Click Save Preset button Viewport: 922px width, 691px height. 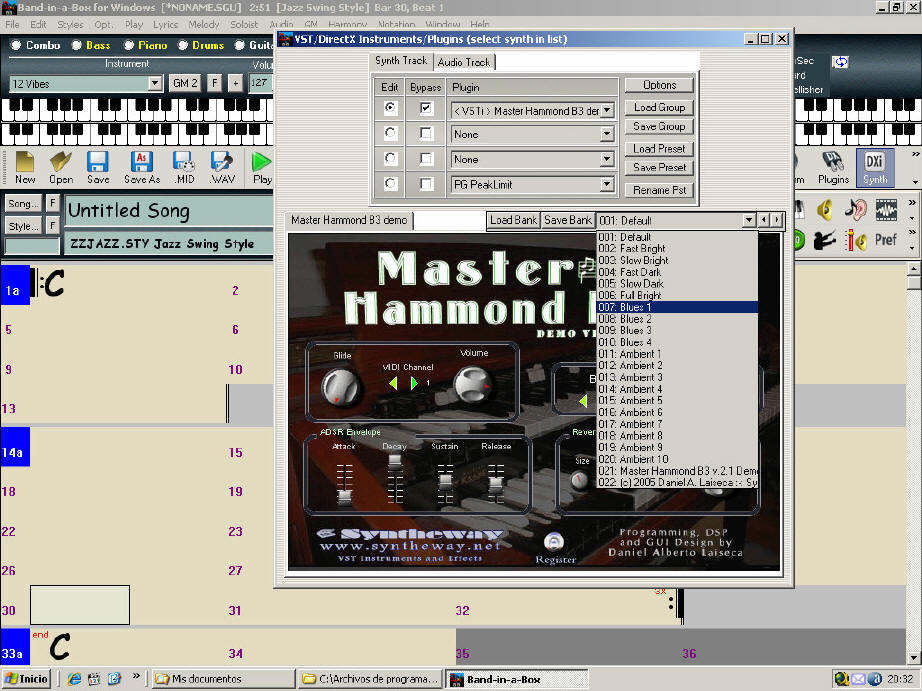click(x=659, y=168)
